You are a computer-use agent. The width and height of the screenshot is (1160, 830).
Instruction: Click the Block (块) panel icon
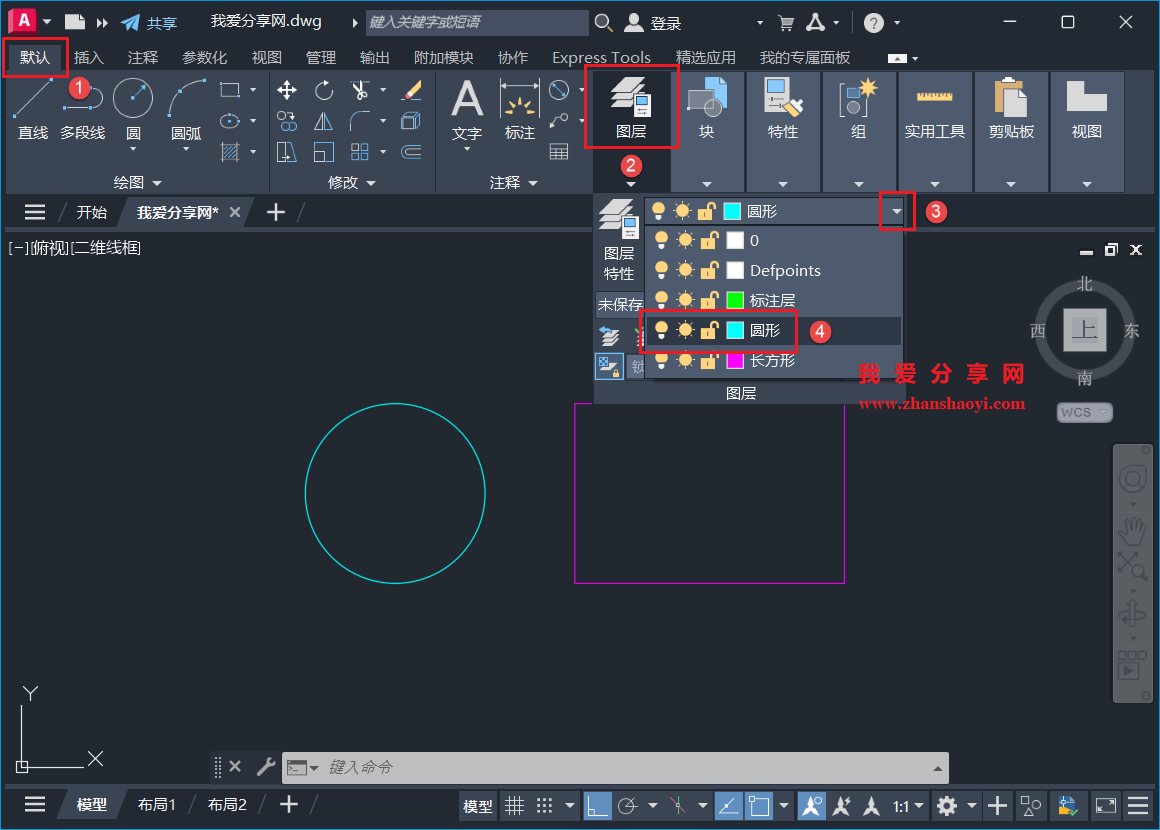pos(707,105)
